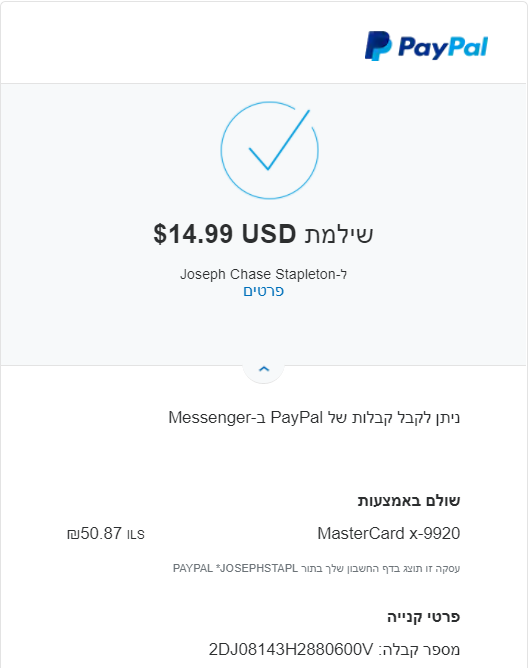This screenshot has height=668, width=529.
Task: Click the $14.99 USD paid amount
Action: click(224, 234)
